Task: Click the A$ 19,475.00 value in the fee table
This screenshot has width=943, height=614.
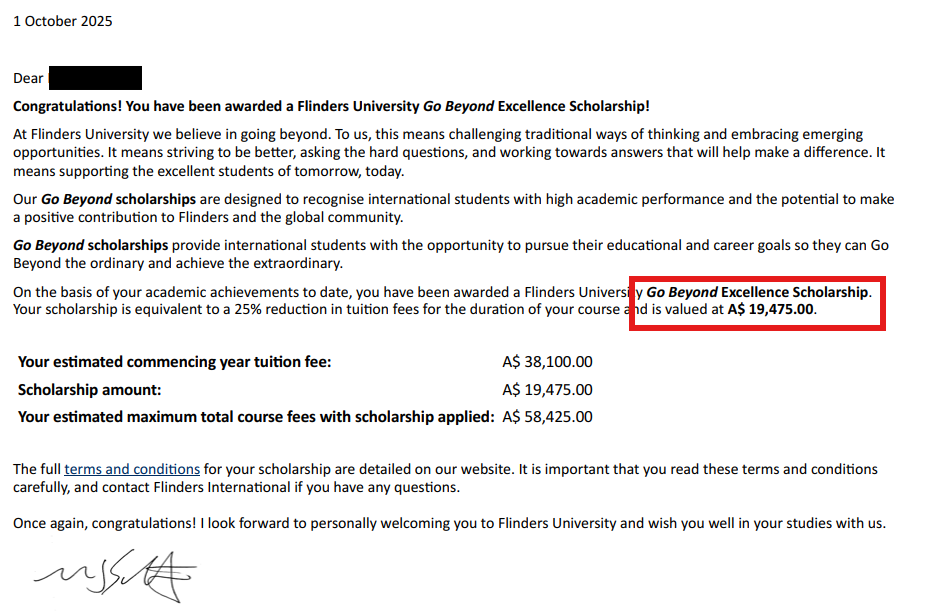Action: point(547,390)
